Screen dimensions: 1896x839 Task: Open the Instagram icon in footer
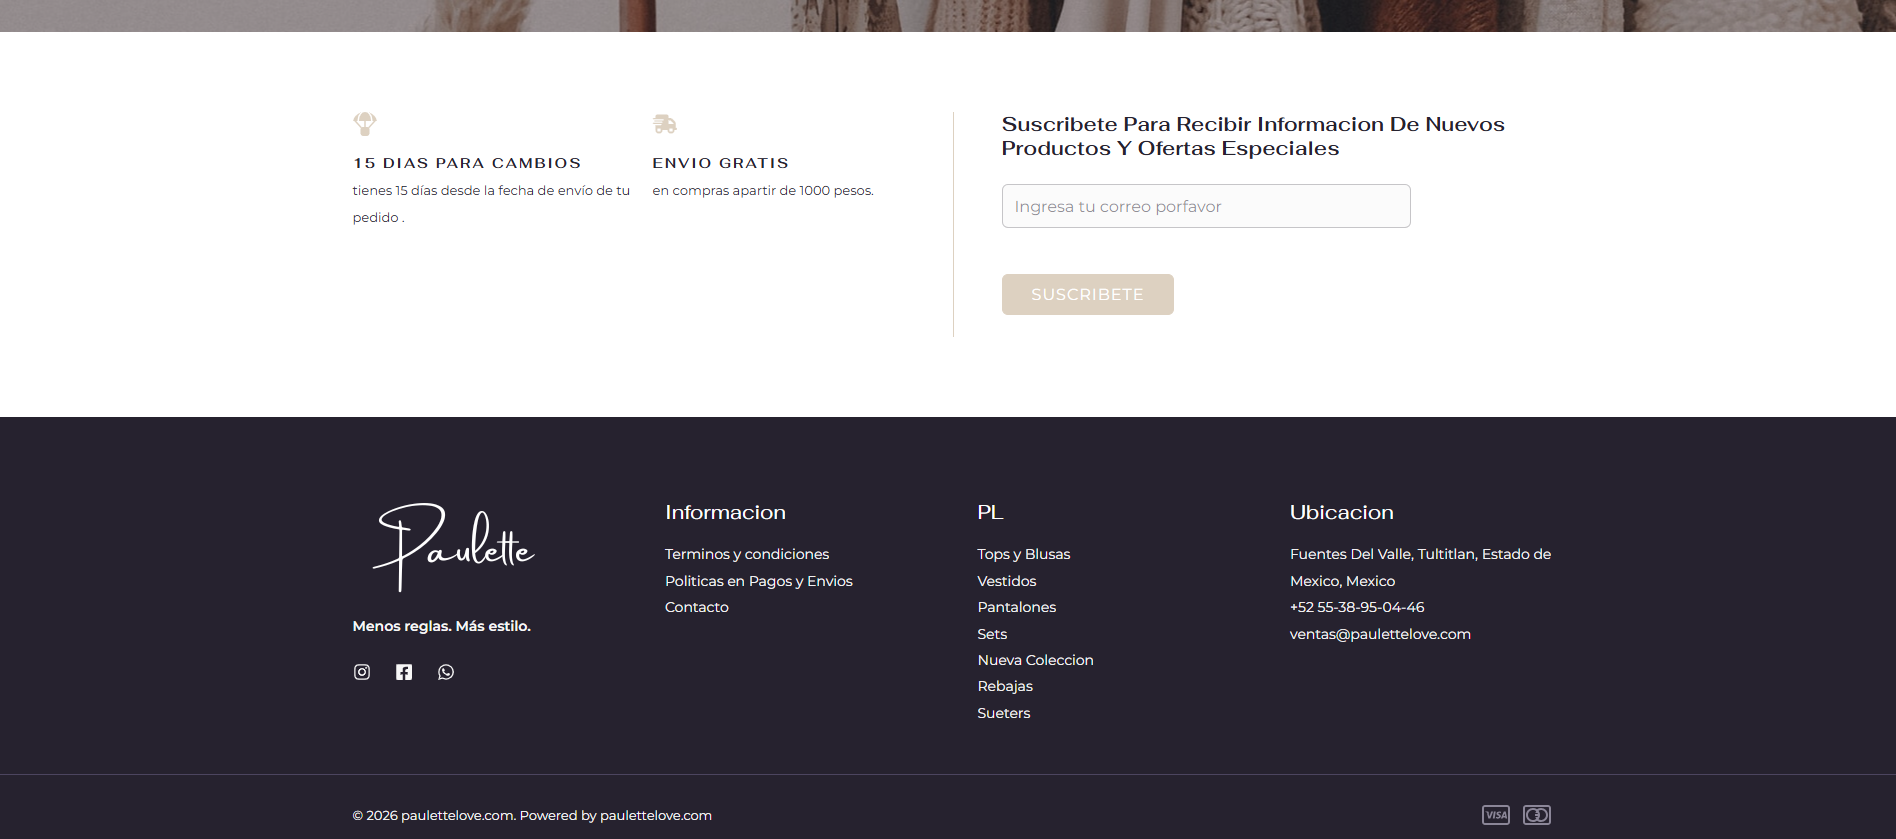click(x=362, y=672)
